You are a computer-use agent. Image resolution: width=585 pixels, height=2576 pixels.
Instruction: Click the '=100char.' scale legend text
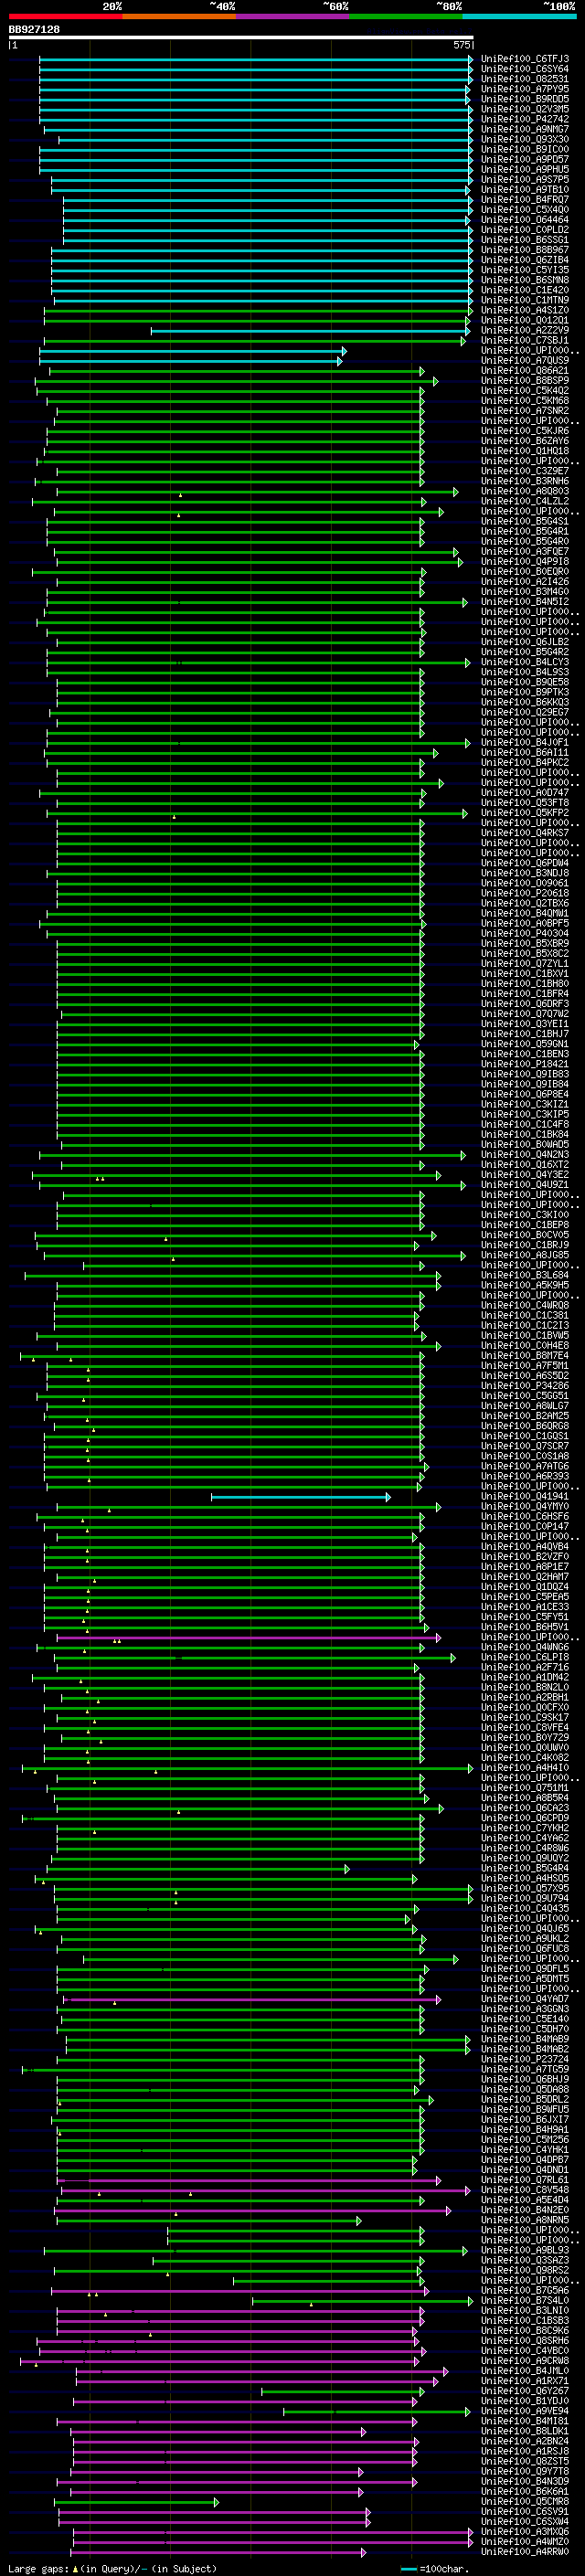(444, 2568)
